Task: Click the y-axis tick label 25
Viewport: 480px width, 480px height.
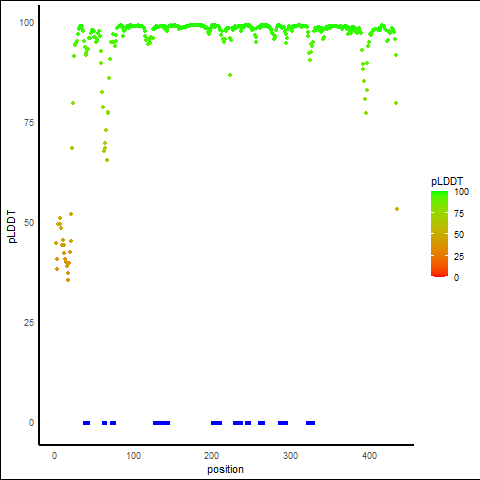Action: 29,323
